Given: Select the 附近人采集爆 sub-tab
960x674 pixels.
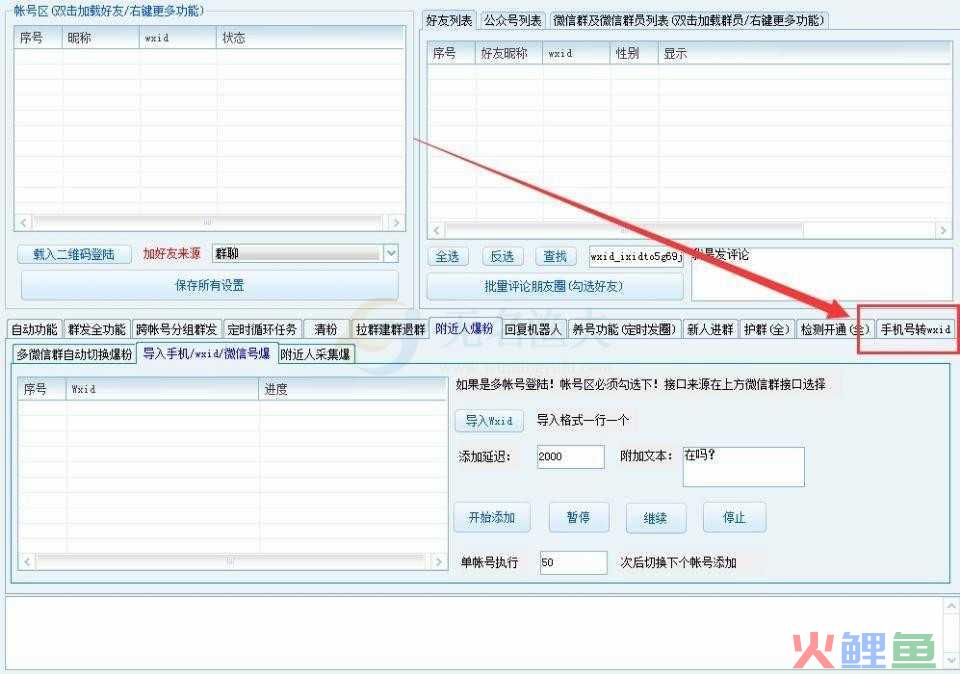Looking at the screenshot, I should click(315, 354).
